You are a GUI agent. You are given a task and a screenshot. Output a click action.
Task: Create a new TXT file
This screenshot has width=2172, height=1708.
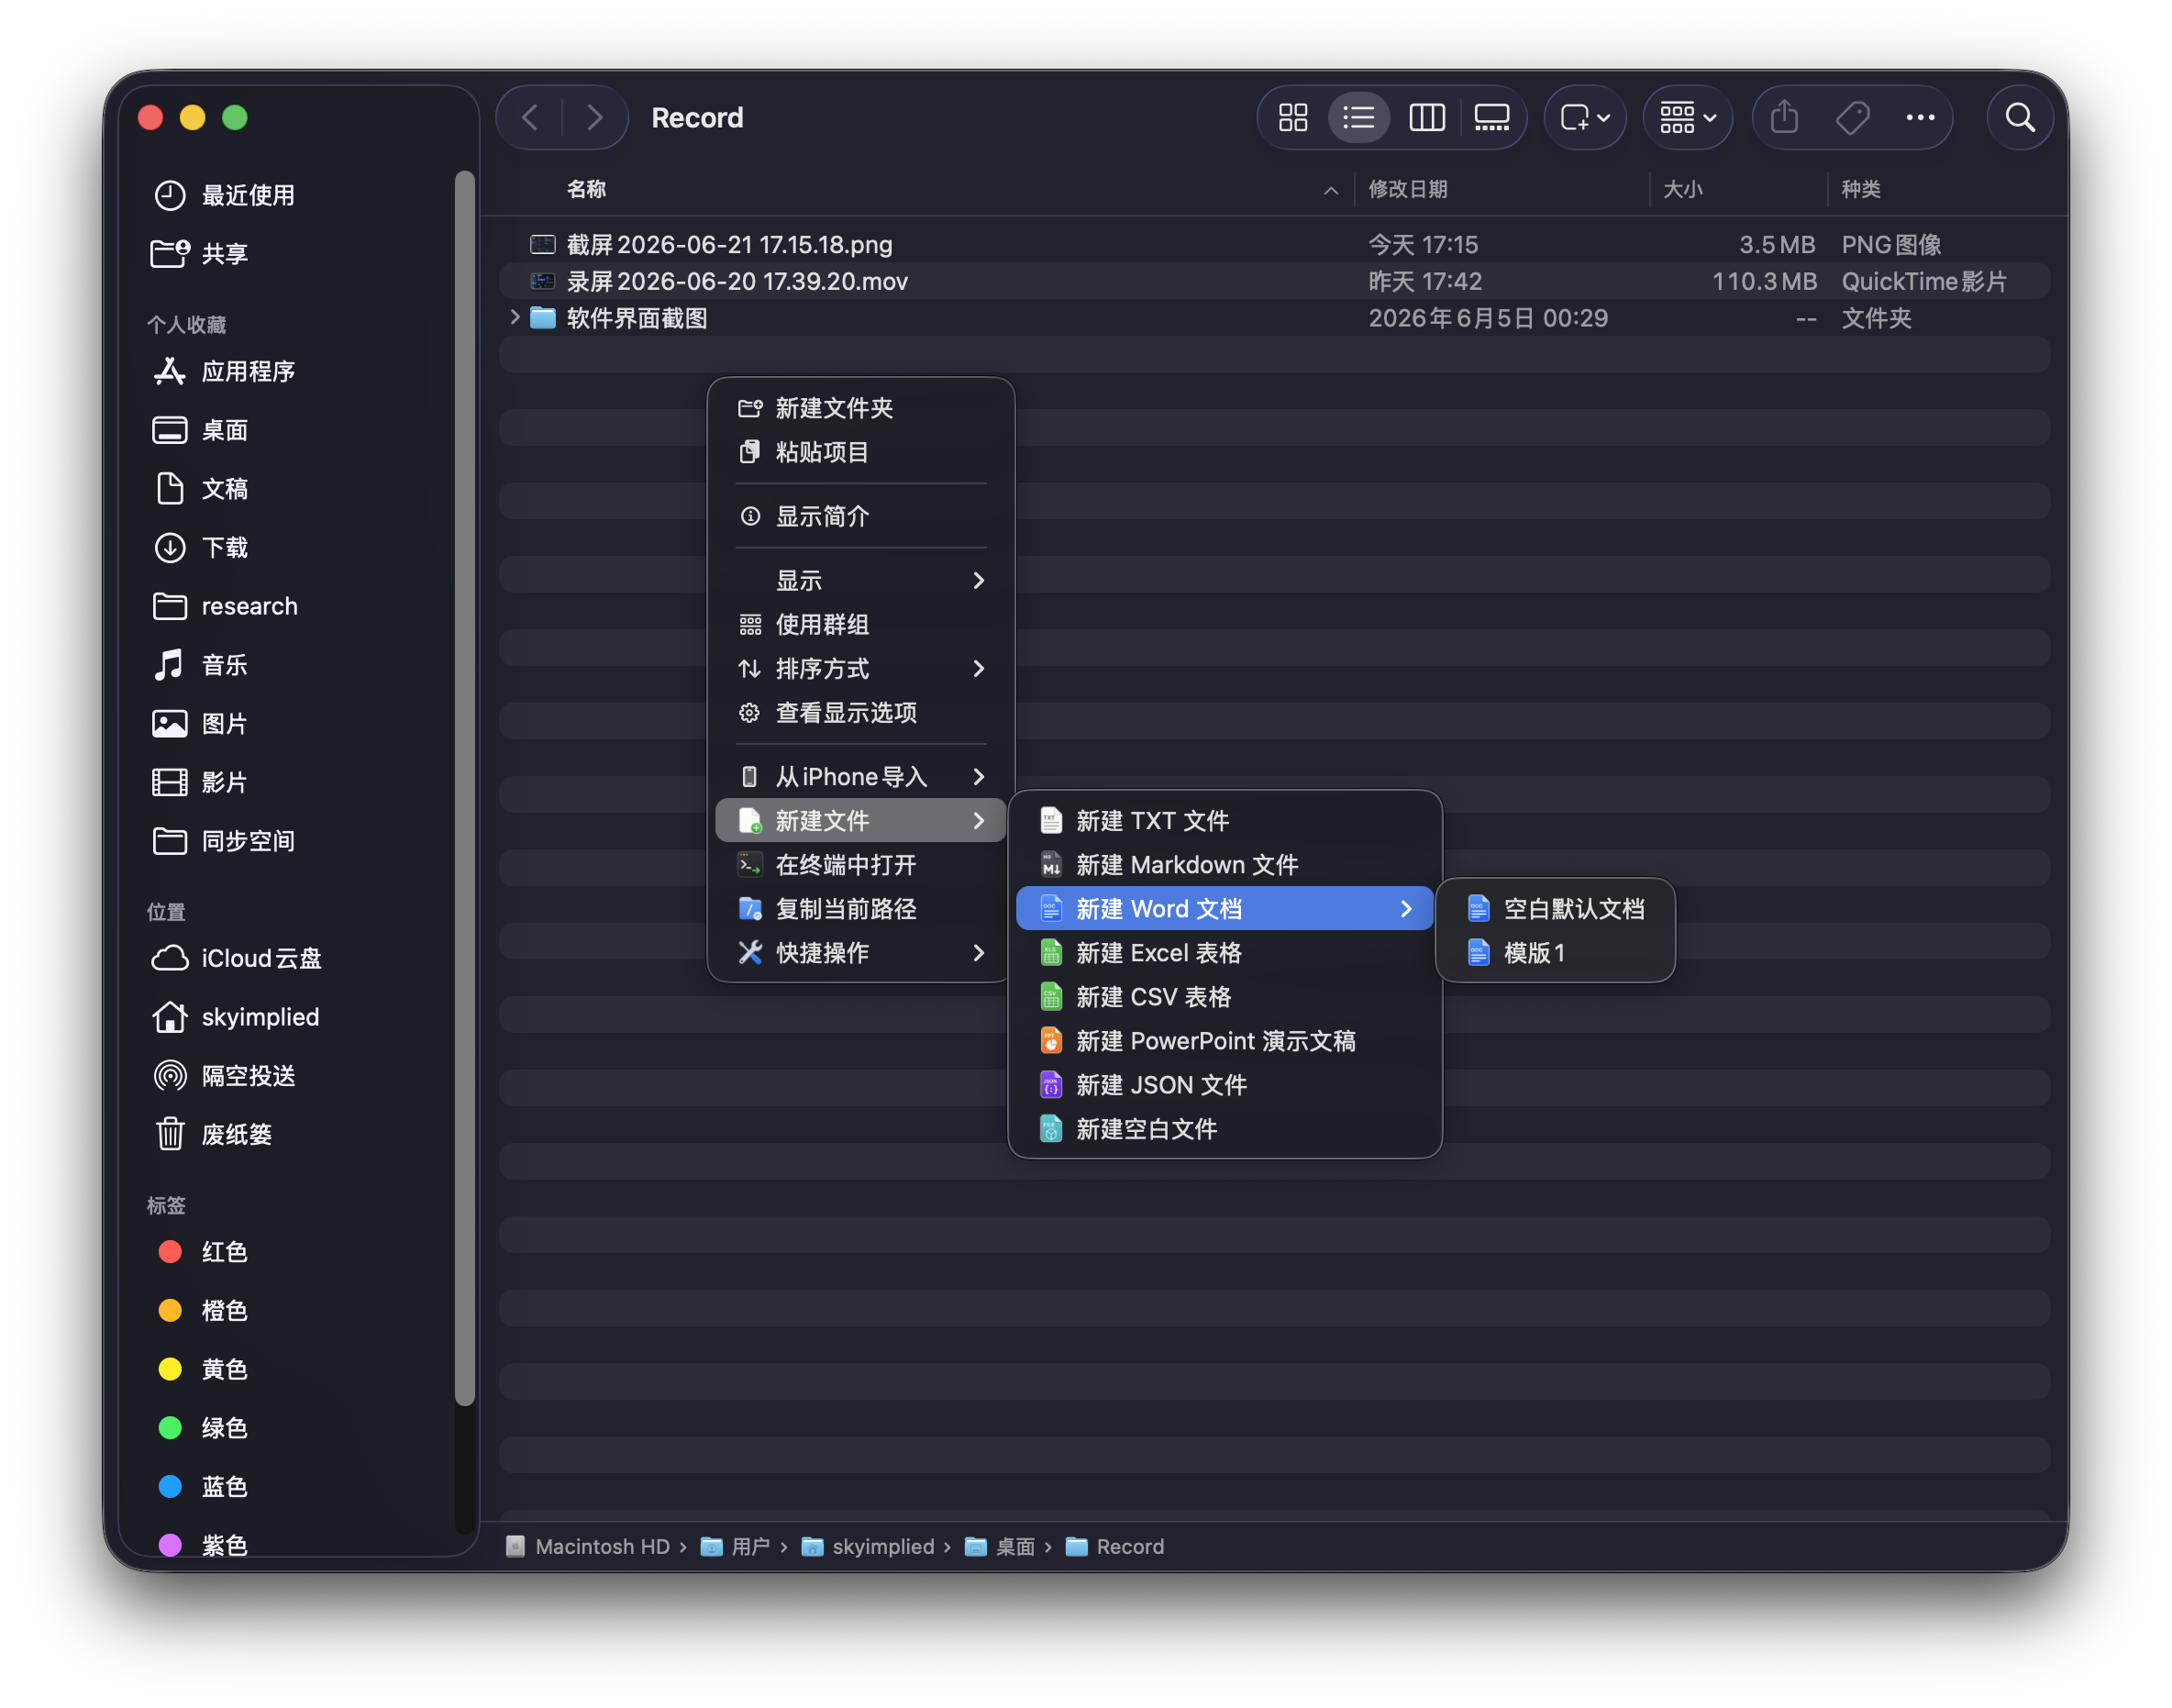point(1224,820)
